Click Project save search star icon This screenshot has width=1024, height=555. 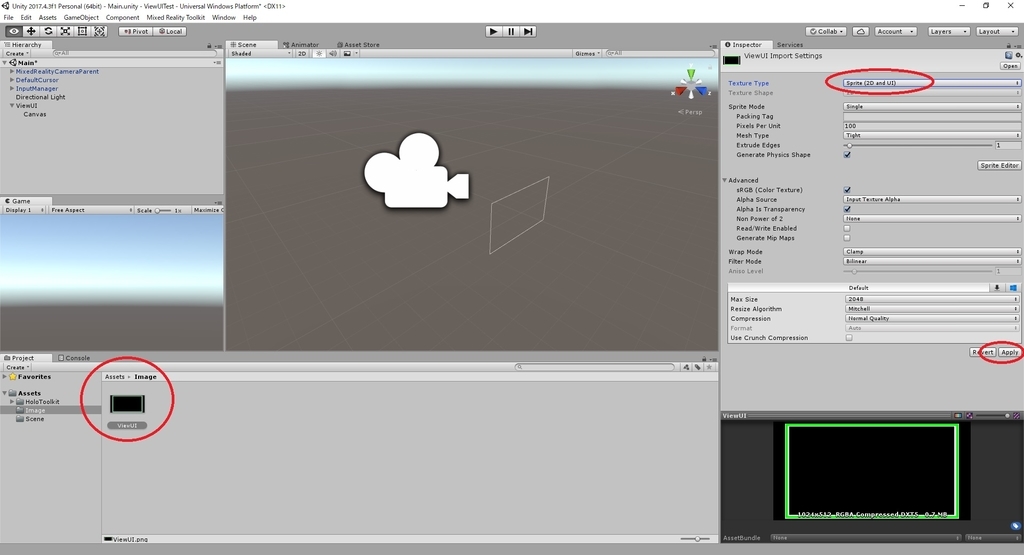[709, 367]
